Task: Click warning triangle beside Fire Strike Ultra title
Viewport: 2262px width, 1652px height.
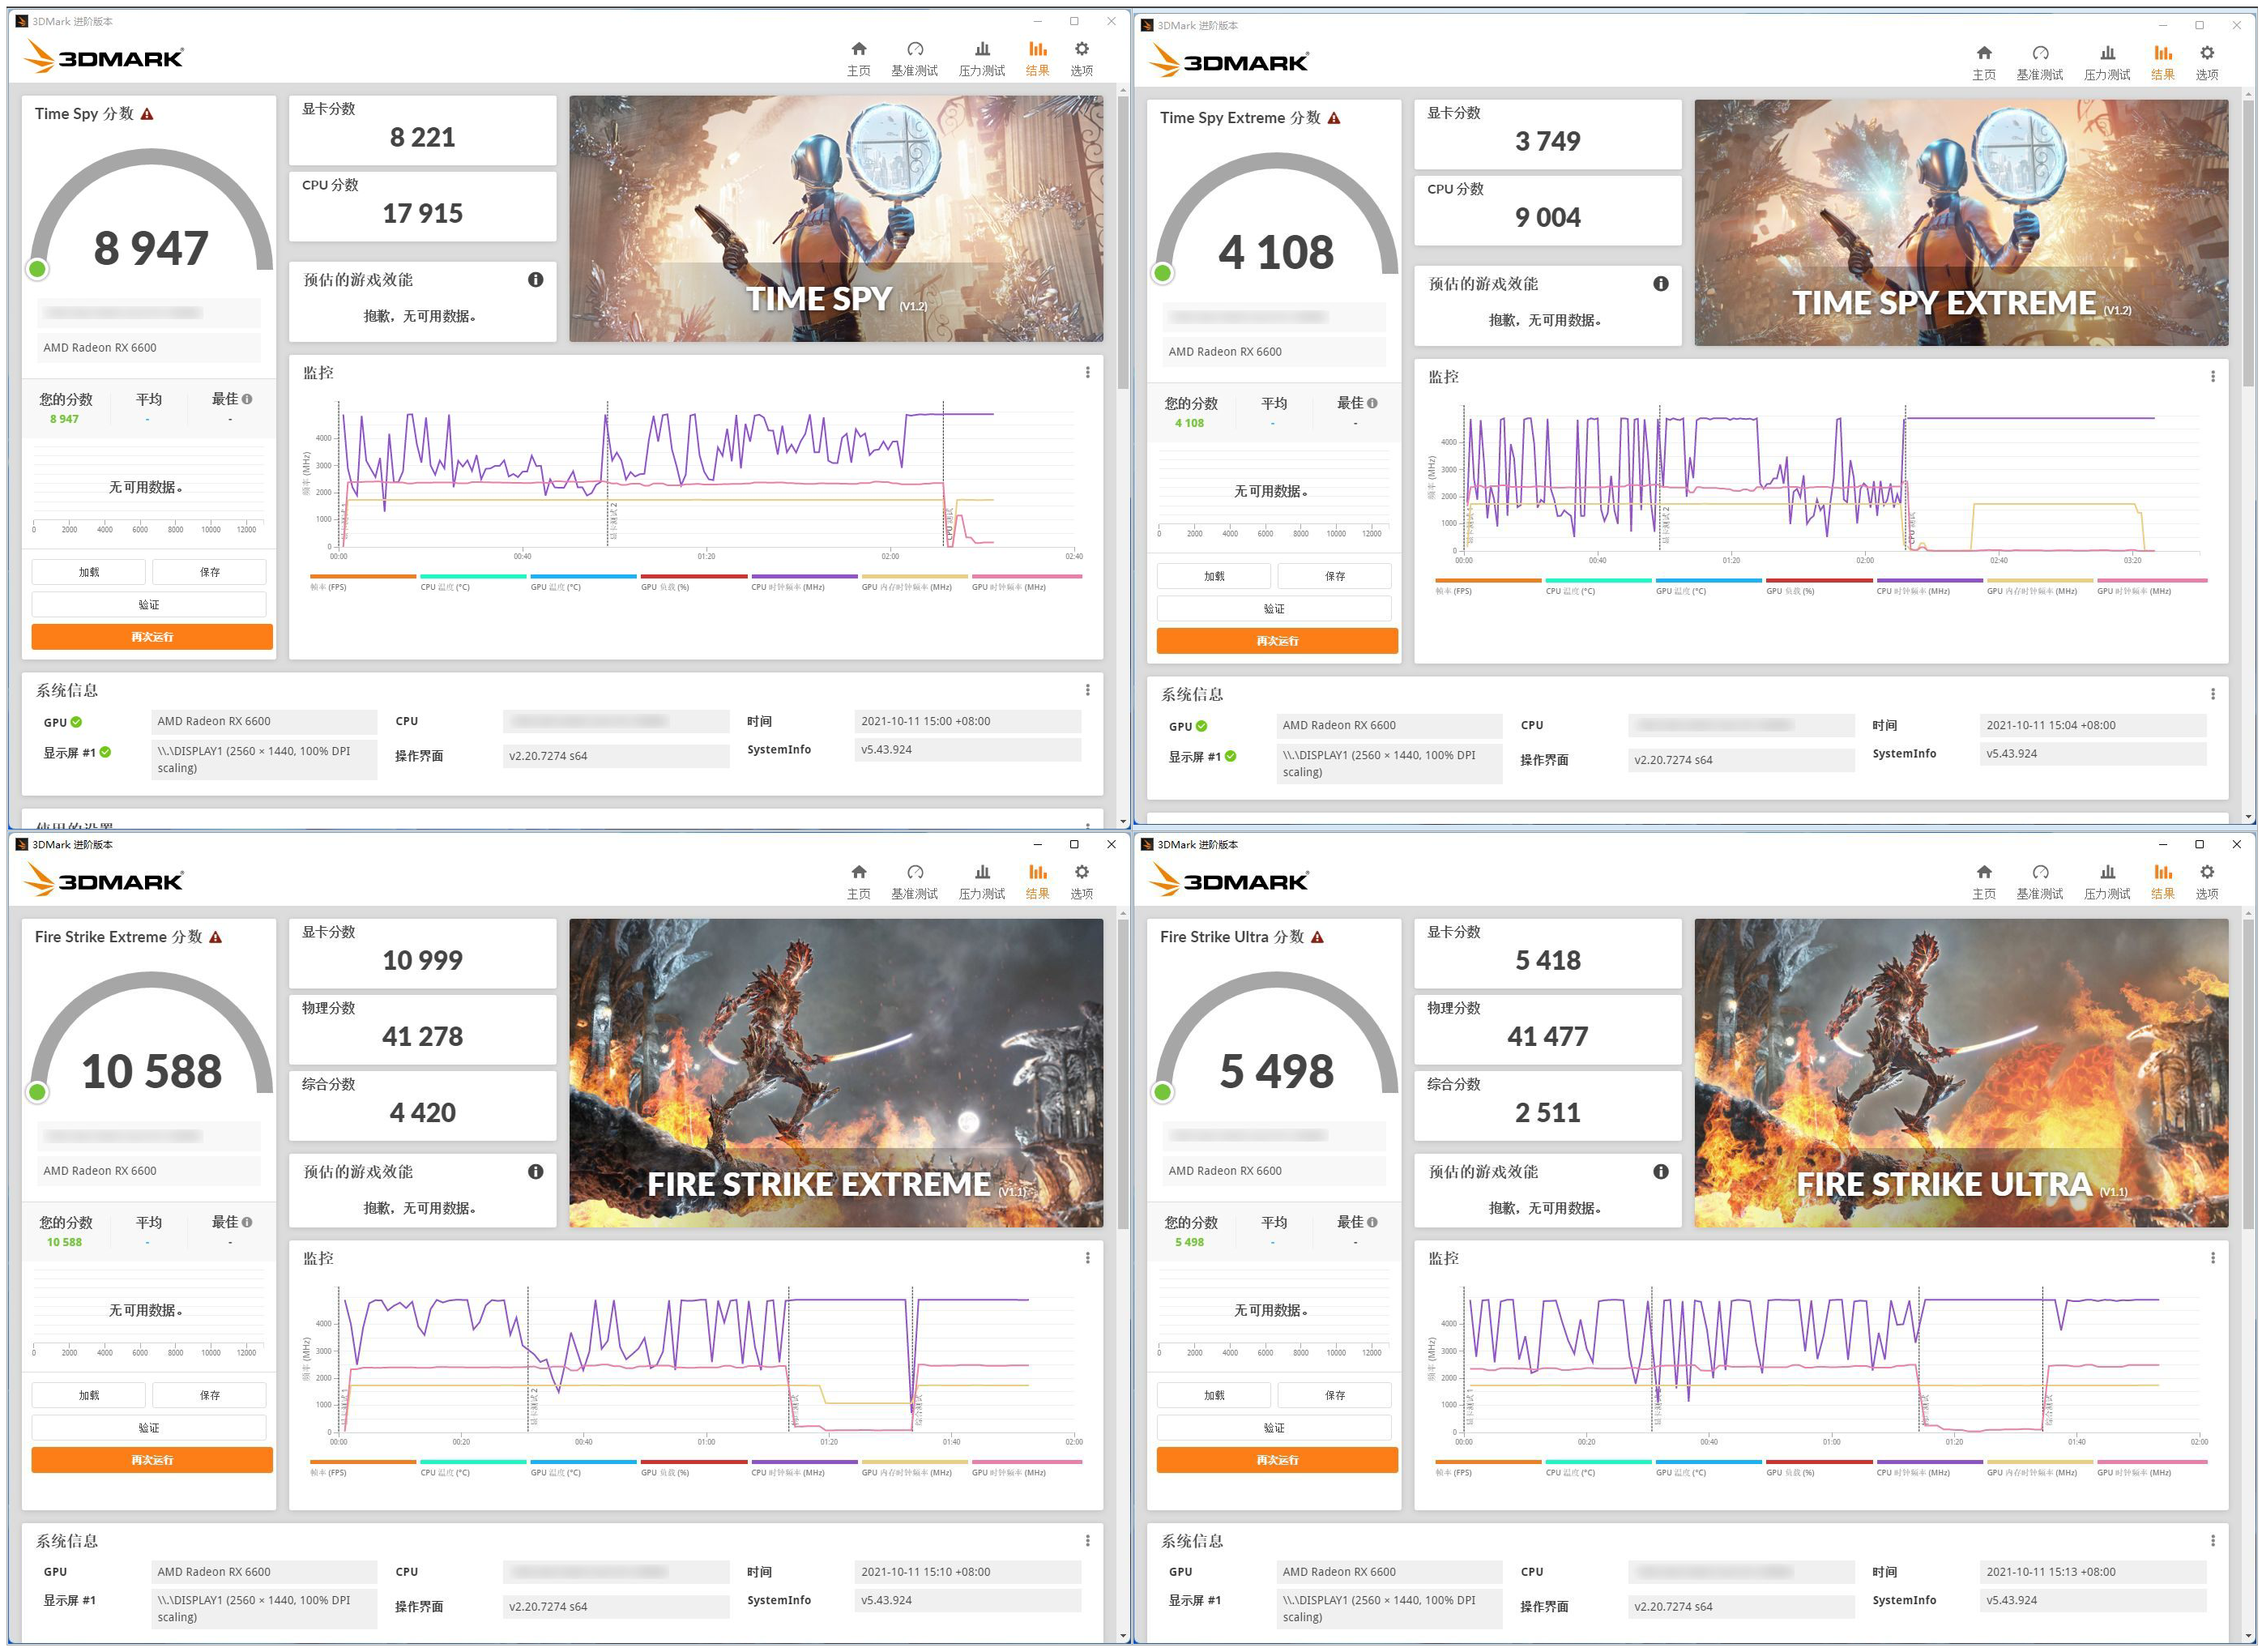Action: tap(1317, 937)
